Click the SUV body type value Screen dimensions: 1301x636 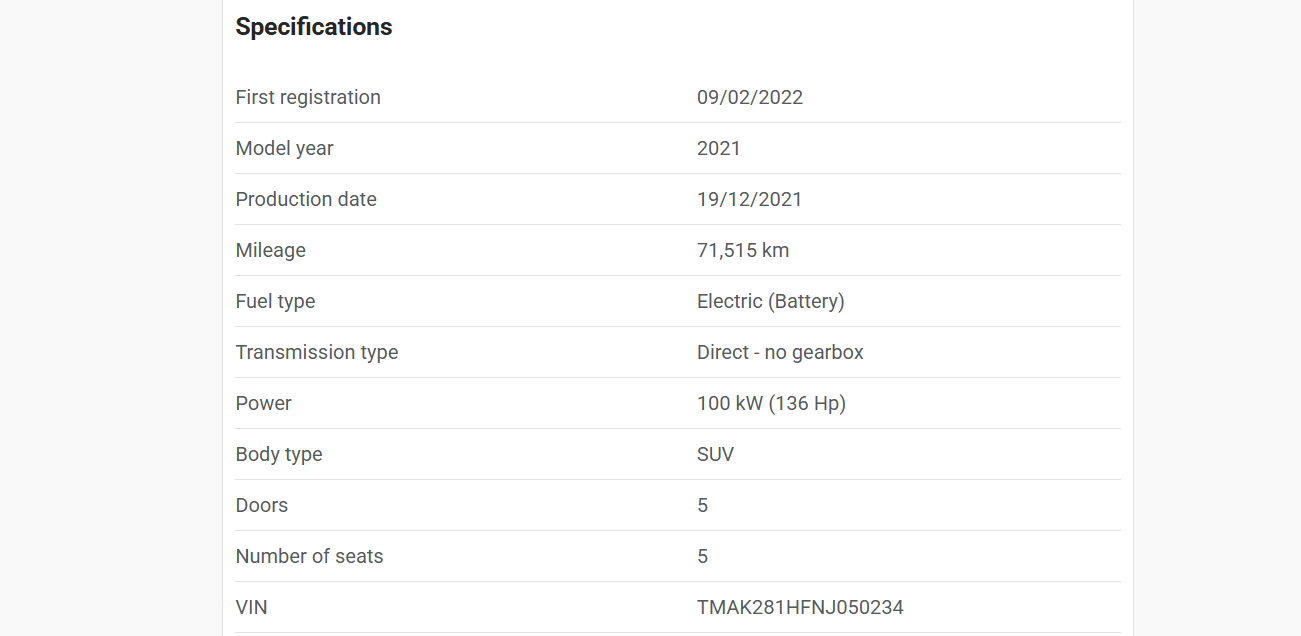point(715,454)
